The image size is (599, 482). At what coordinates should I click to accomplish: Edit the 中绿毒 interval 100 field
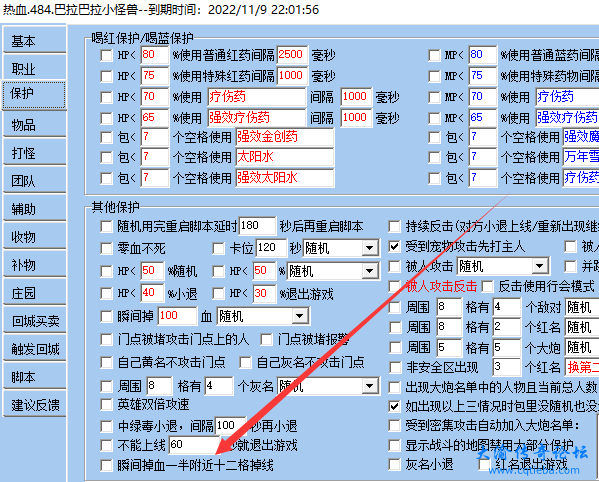(231, 425)
